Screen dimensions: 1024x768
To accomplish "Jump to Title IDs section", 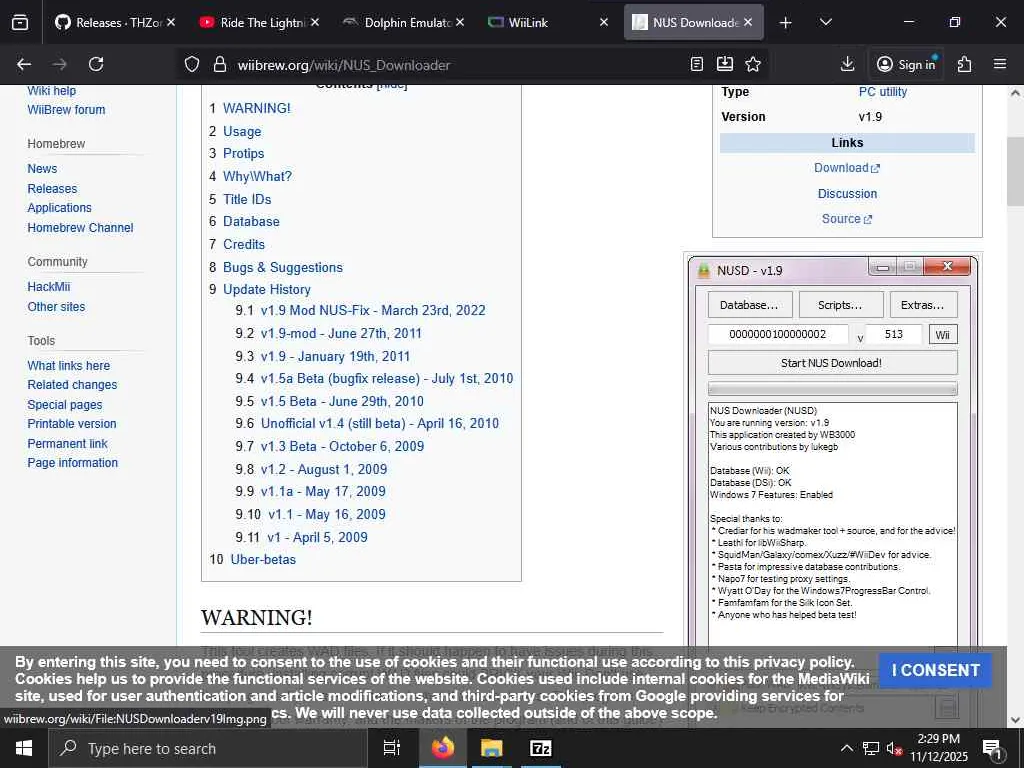I will tap(247, 199).
